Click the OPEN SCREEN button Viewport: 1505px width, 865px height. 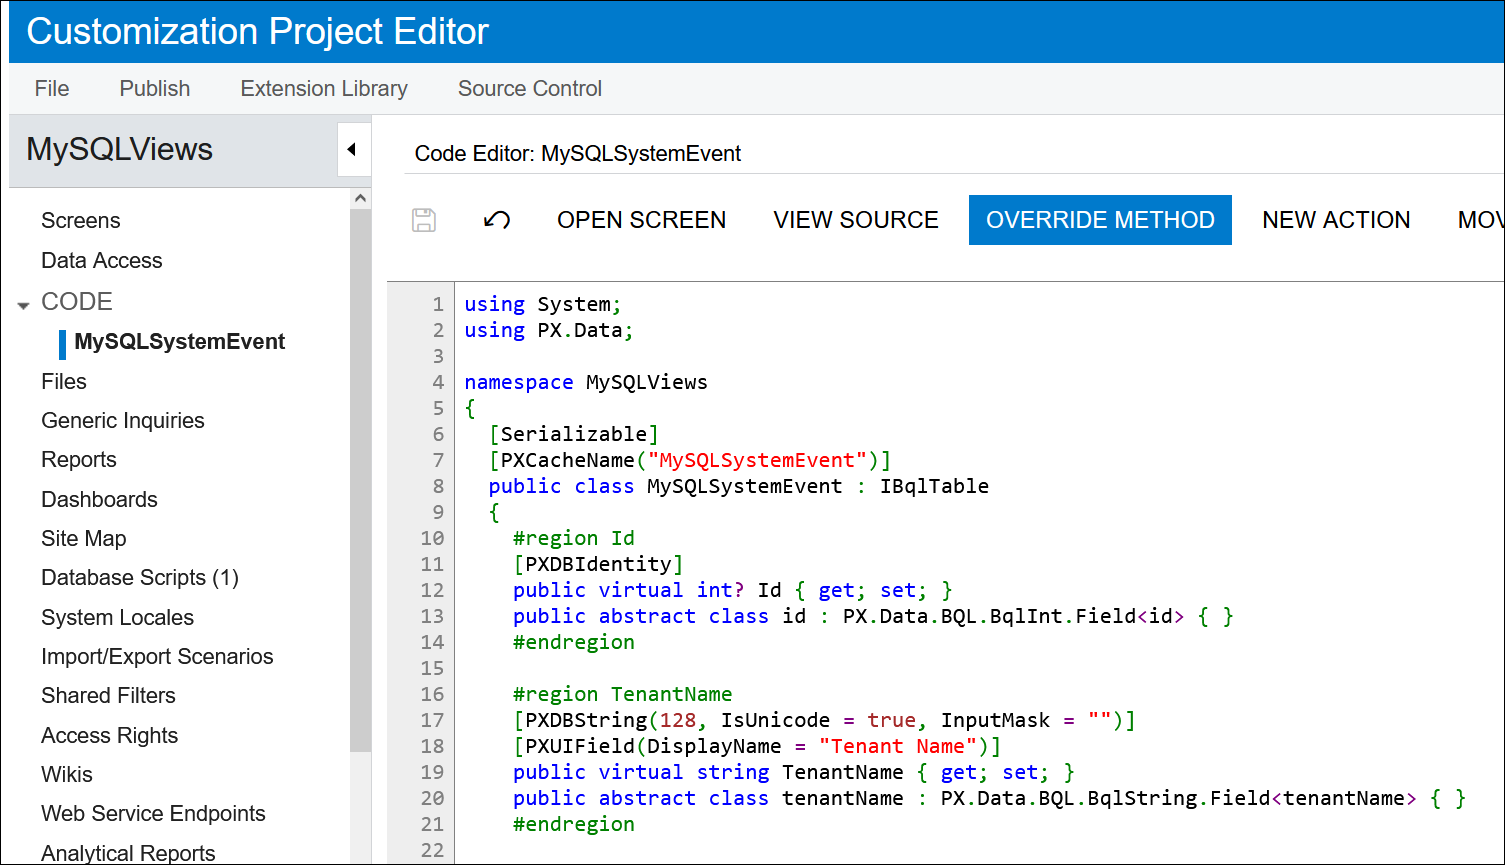(641, 220)
